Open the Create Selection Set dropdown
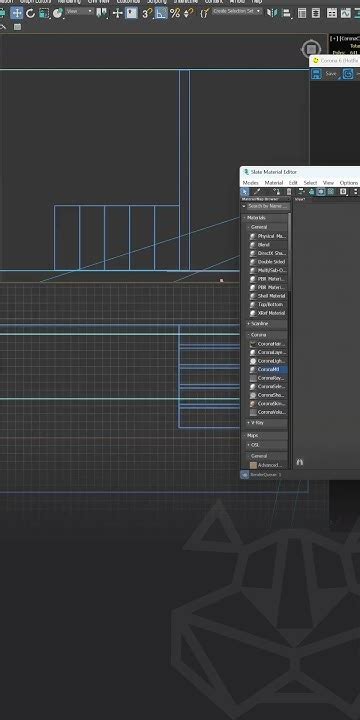Screen dimensions: 360x720 237,11
